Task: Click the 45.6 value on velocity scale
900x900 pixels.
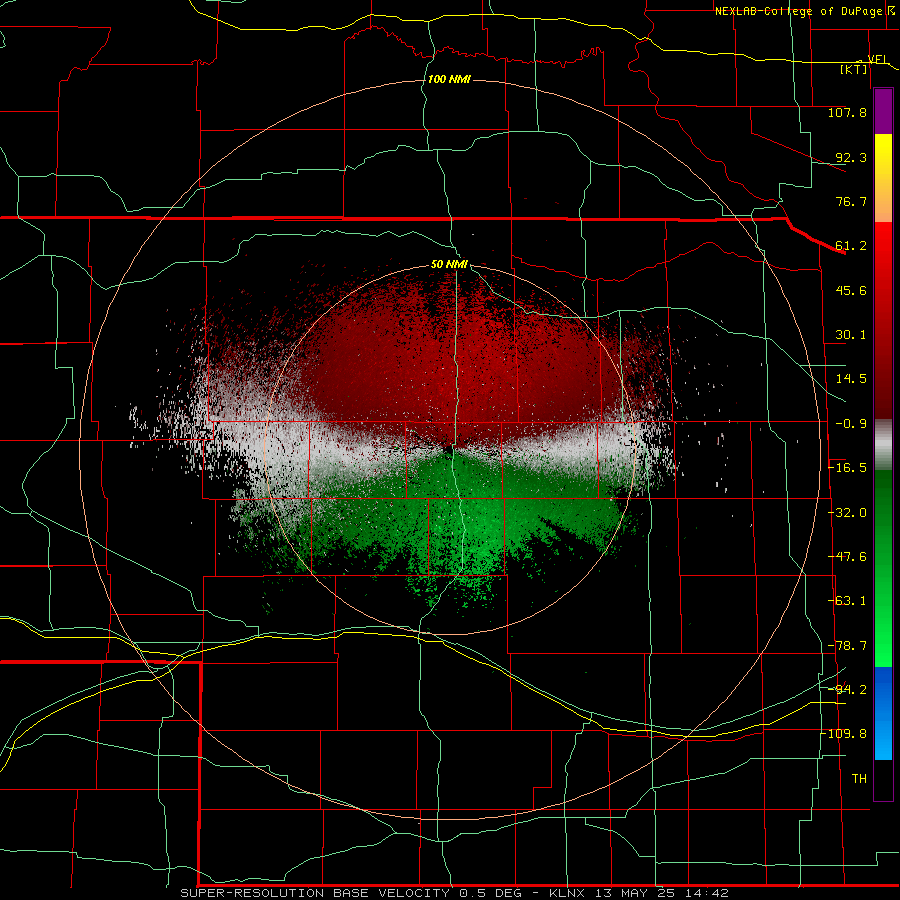Action: tap(851, 290)
